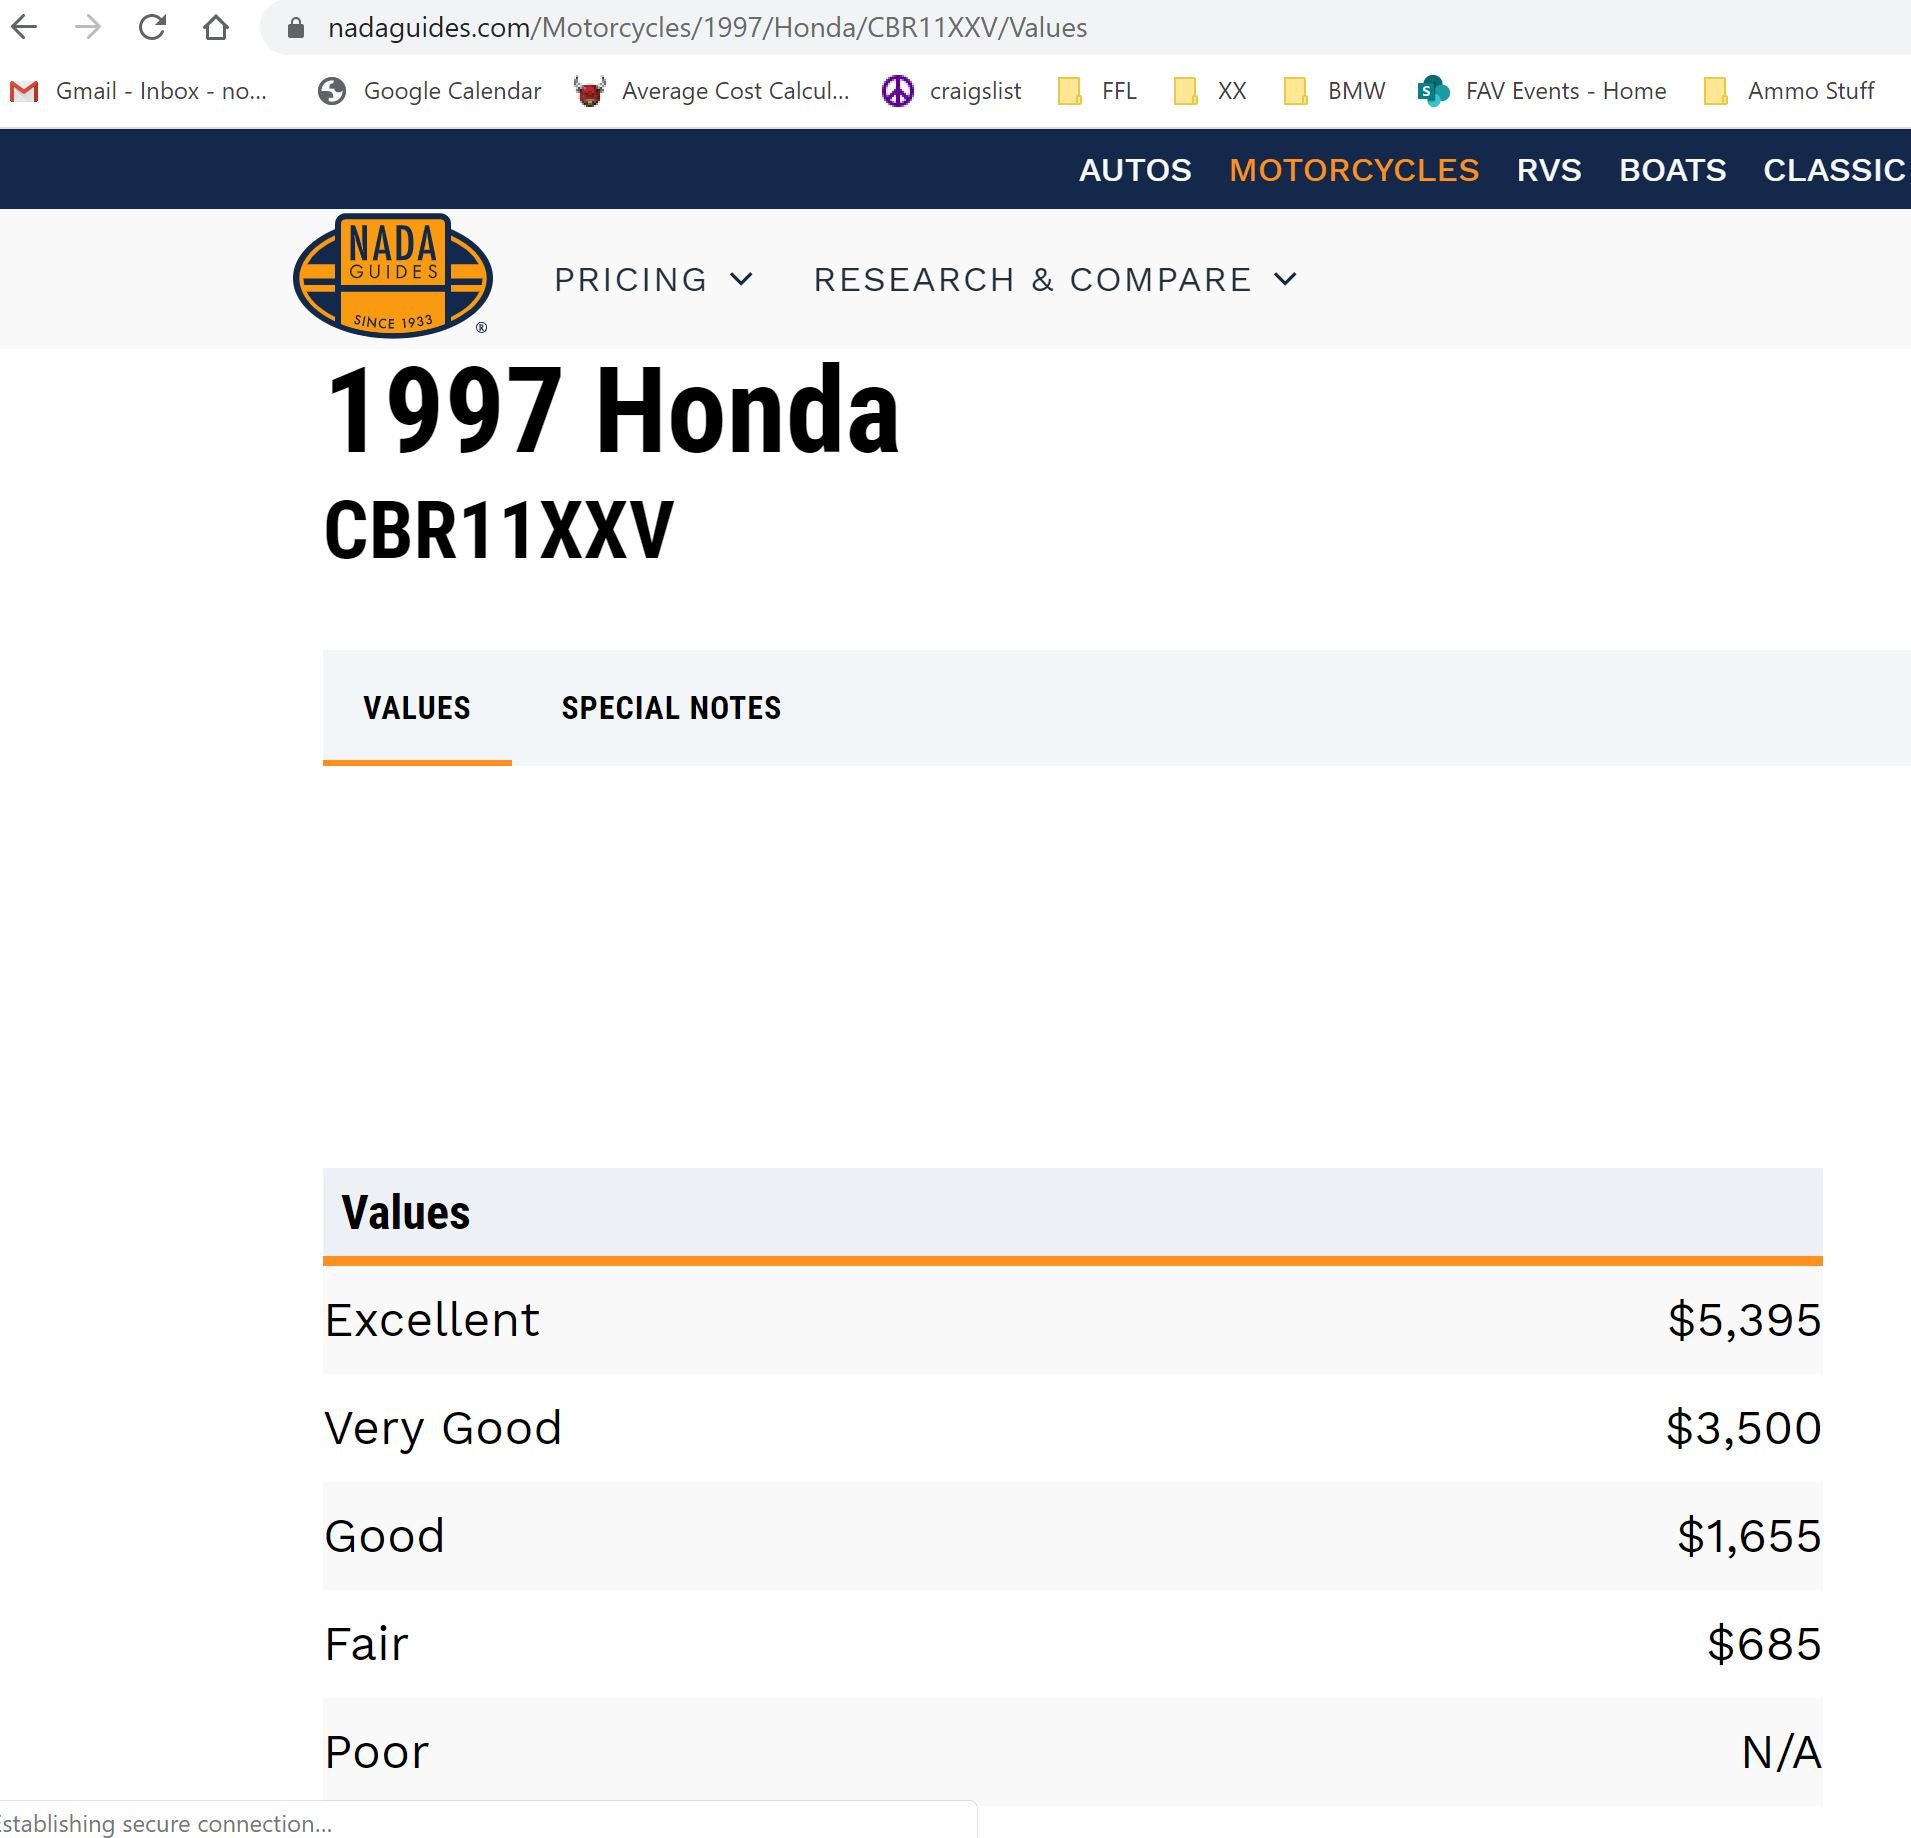Image resolution: width=1911 pixels, height=1838 pixels.
Task: Open the Average Cost Calculator bookmark
Action: 712,91
